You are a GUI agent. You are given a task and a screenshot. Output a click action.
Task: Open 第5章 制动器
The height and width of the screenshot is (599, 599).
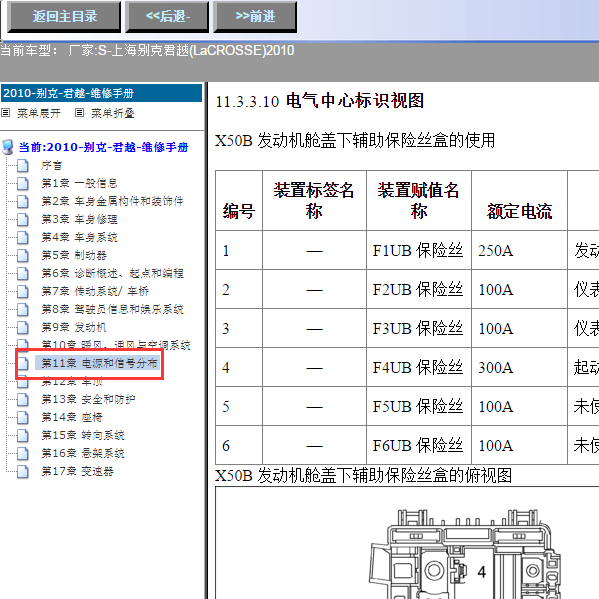[x=74, y=255]
